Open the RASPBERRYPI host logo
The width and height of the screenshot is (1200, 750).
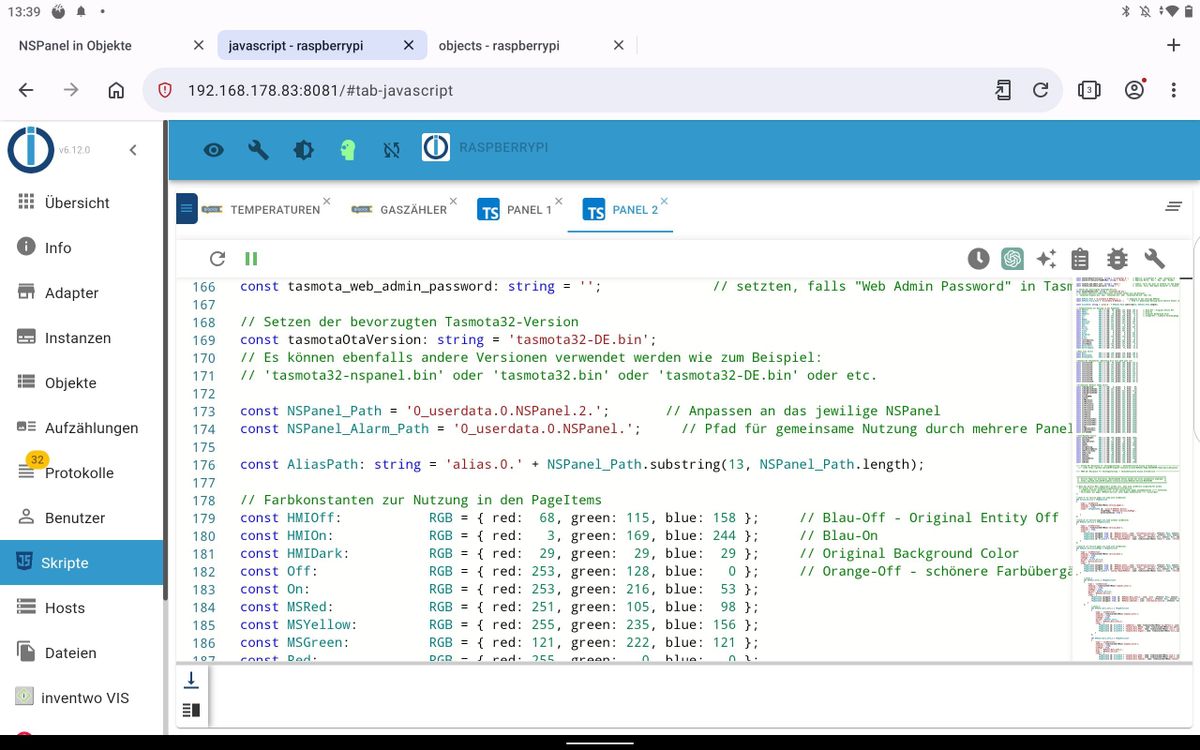435,147
